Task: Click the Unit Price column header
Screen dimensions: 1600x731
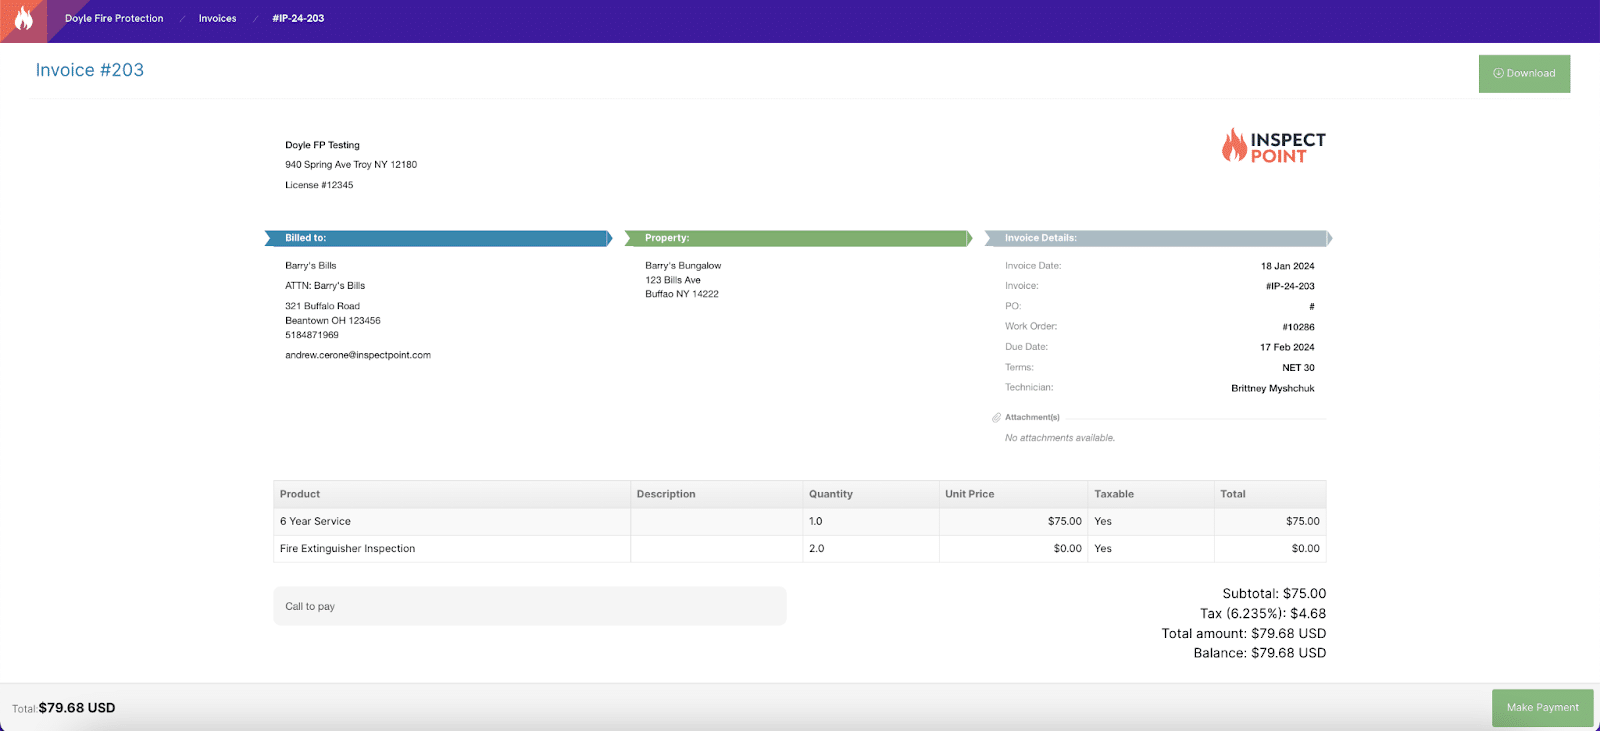Action: (969, 494)
